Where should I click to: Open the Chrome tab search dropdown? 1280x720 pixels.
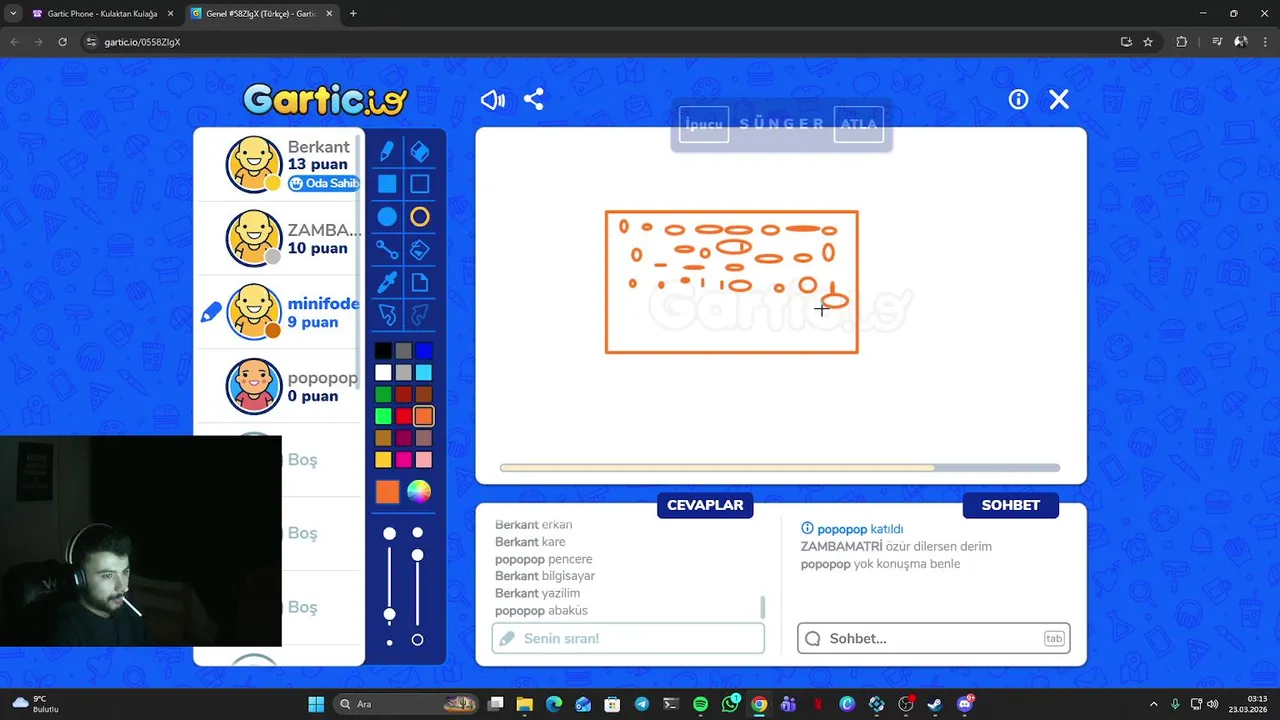coord(13,14)
